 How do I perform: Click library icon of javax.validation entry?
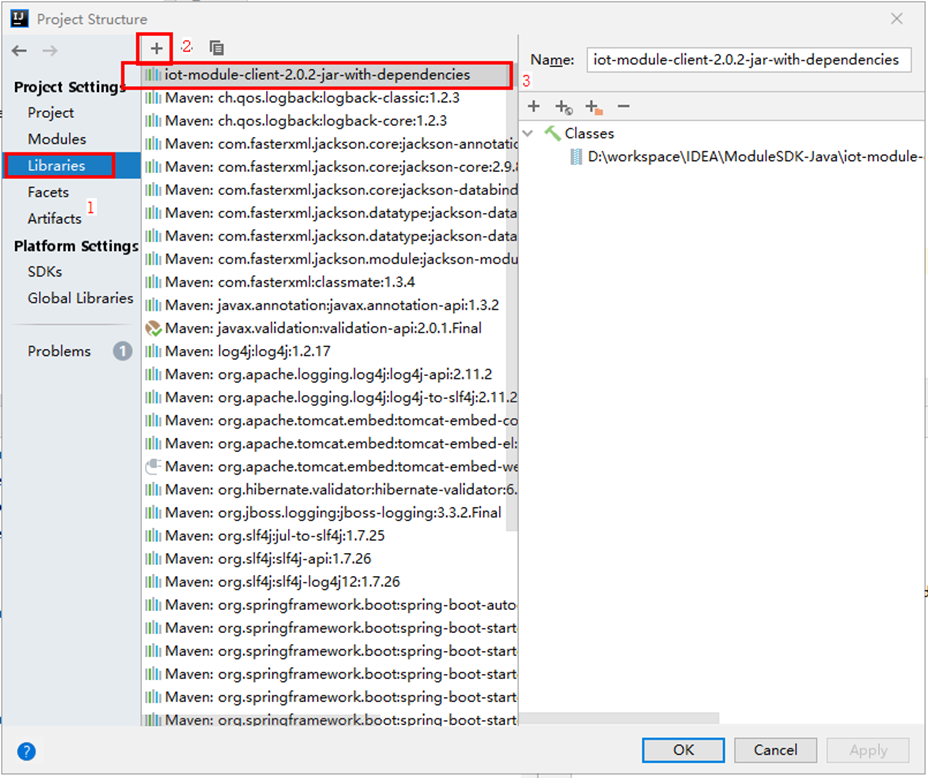[x=153, y=328]
